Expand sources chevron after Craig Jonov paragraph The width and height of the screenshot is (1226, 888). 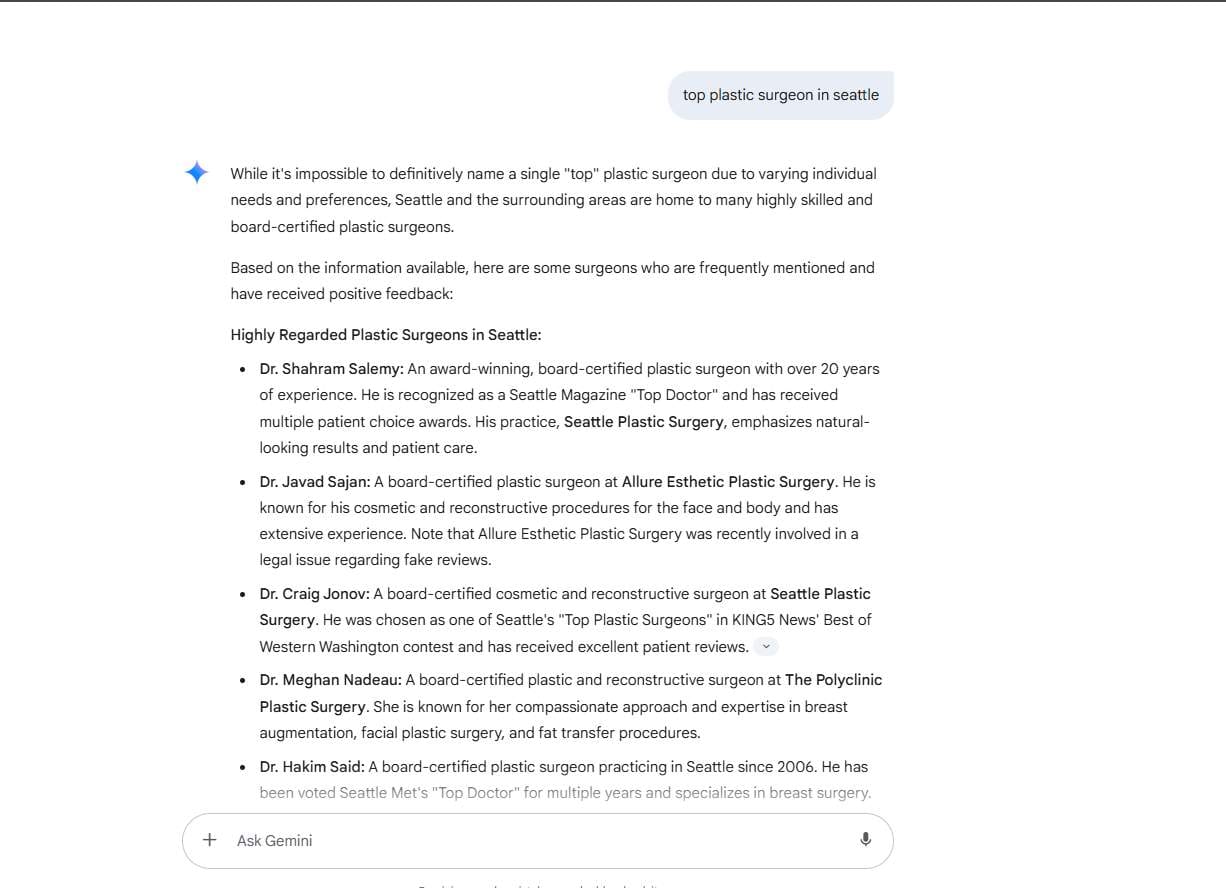pyautogui.click(x=766, y=647)
